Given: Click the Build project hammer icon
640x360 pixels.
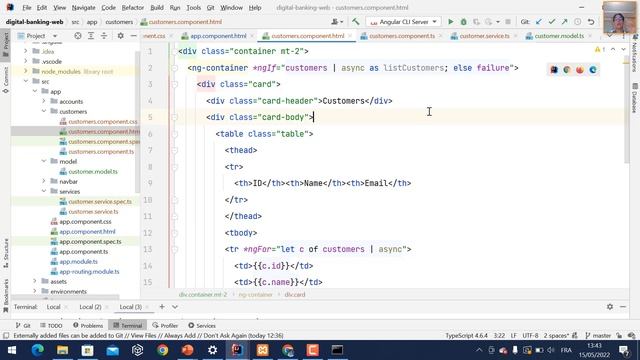Looking at the screenshot, I should [356, 22].
